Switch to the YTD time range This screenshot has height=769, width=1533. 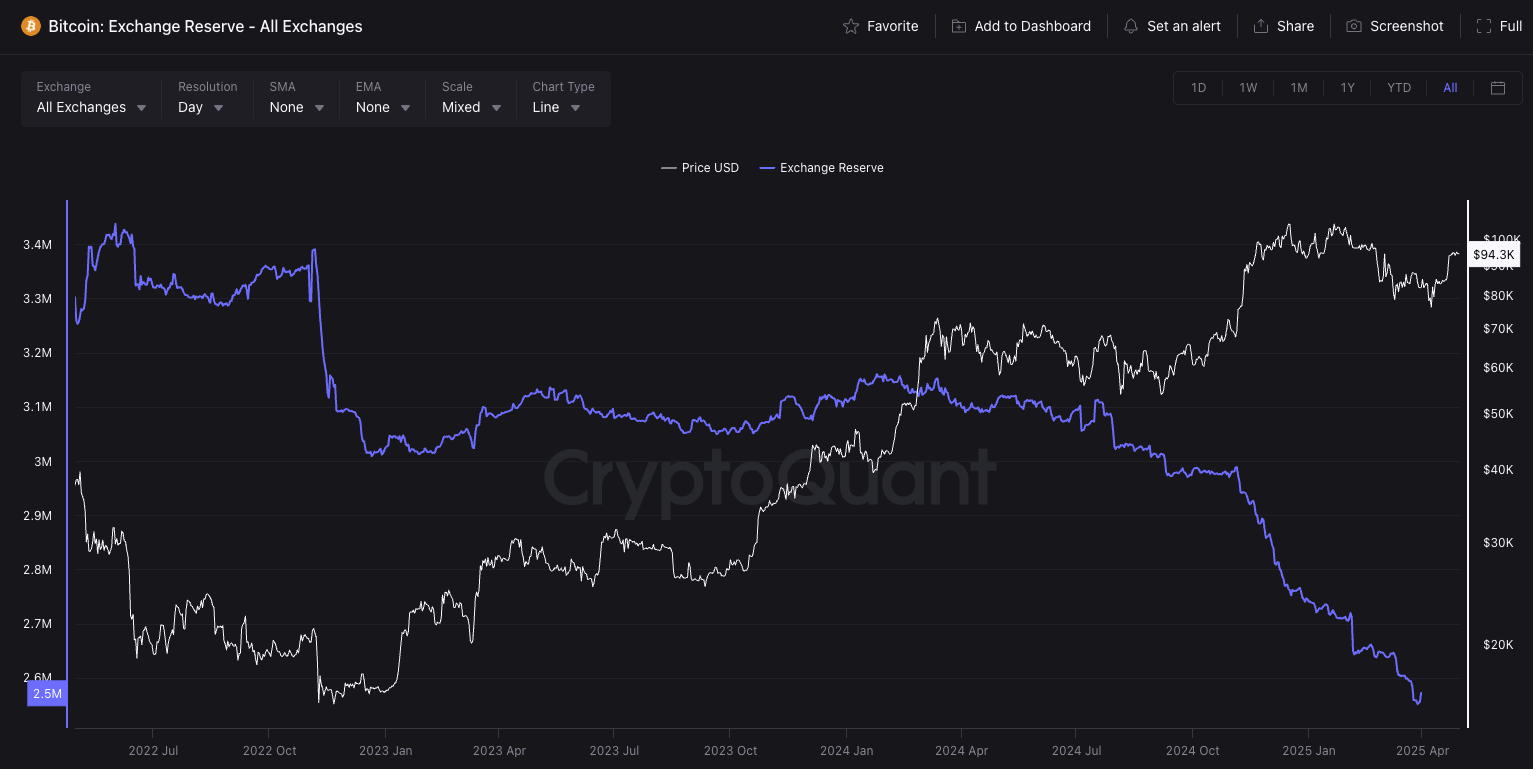pyautogui.click(x=1399, y=88)
